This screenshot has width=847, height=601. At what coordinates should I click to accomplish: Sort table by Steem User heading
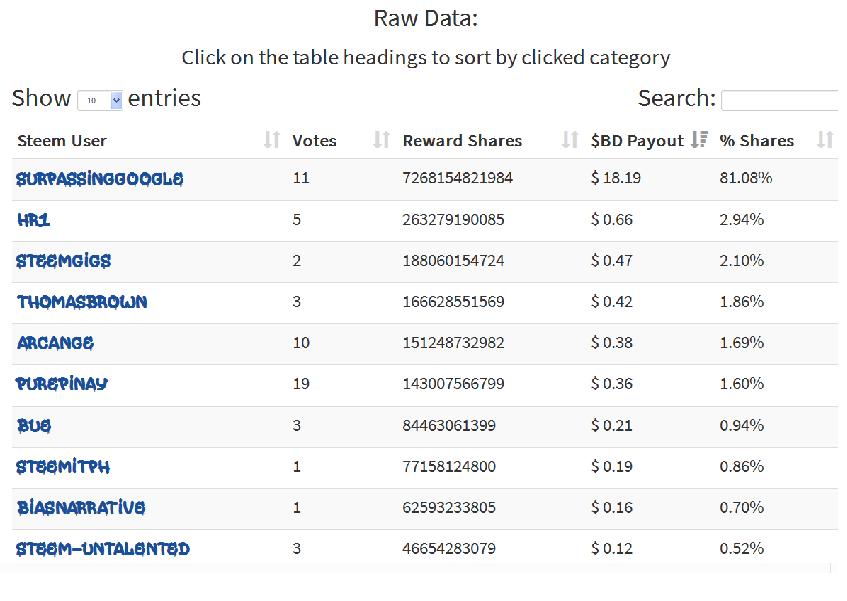click(x=62, y=141)
